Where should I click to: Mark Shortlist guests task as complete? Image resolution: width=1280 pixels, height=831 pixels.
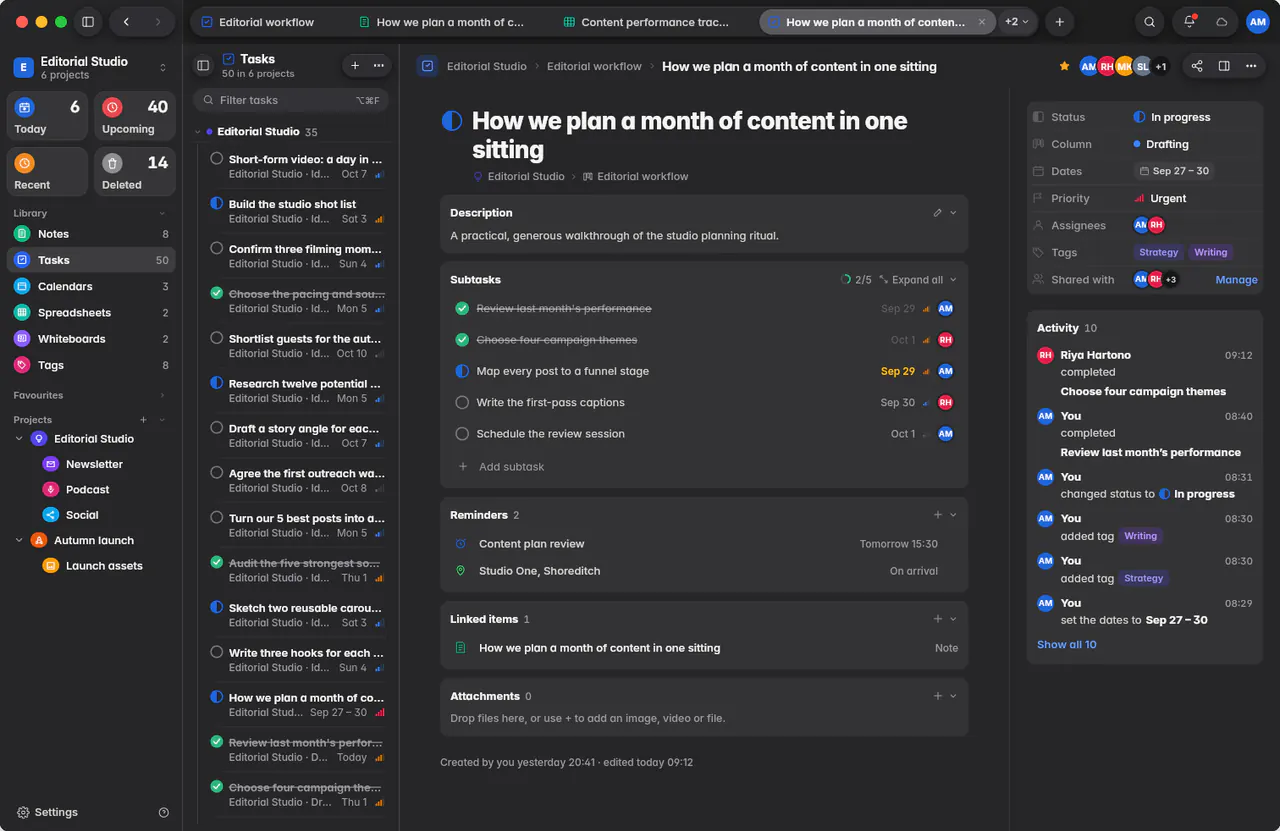point(217,338)
